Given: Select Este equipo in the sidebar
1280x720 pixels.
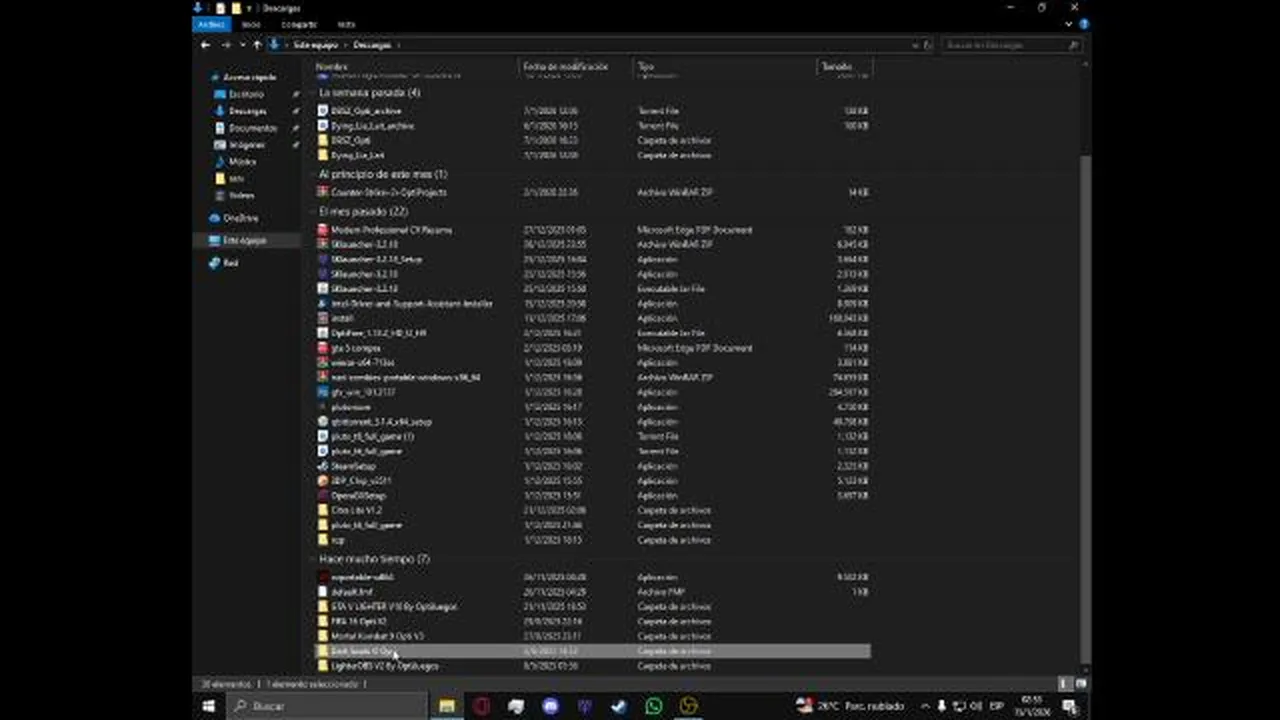Looking at the screenshot, I should [245, 241].
